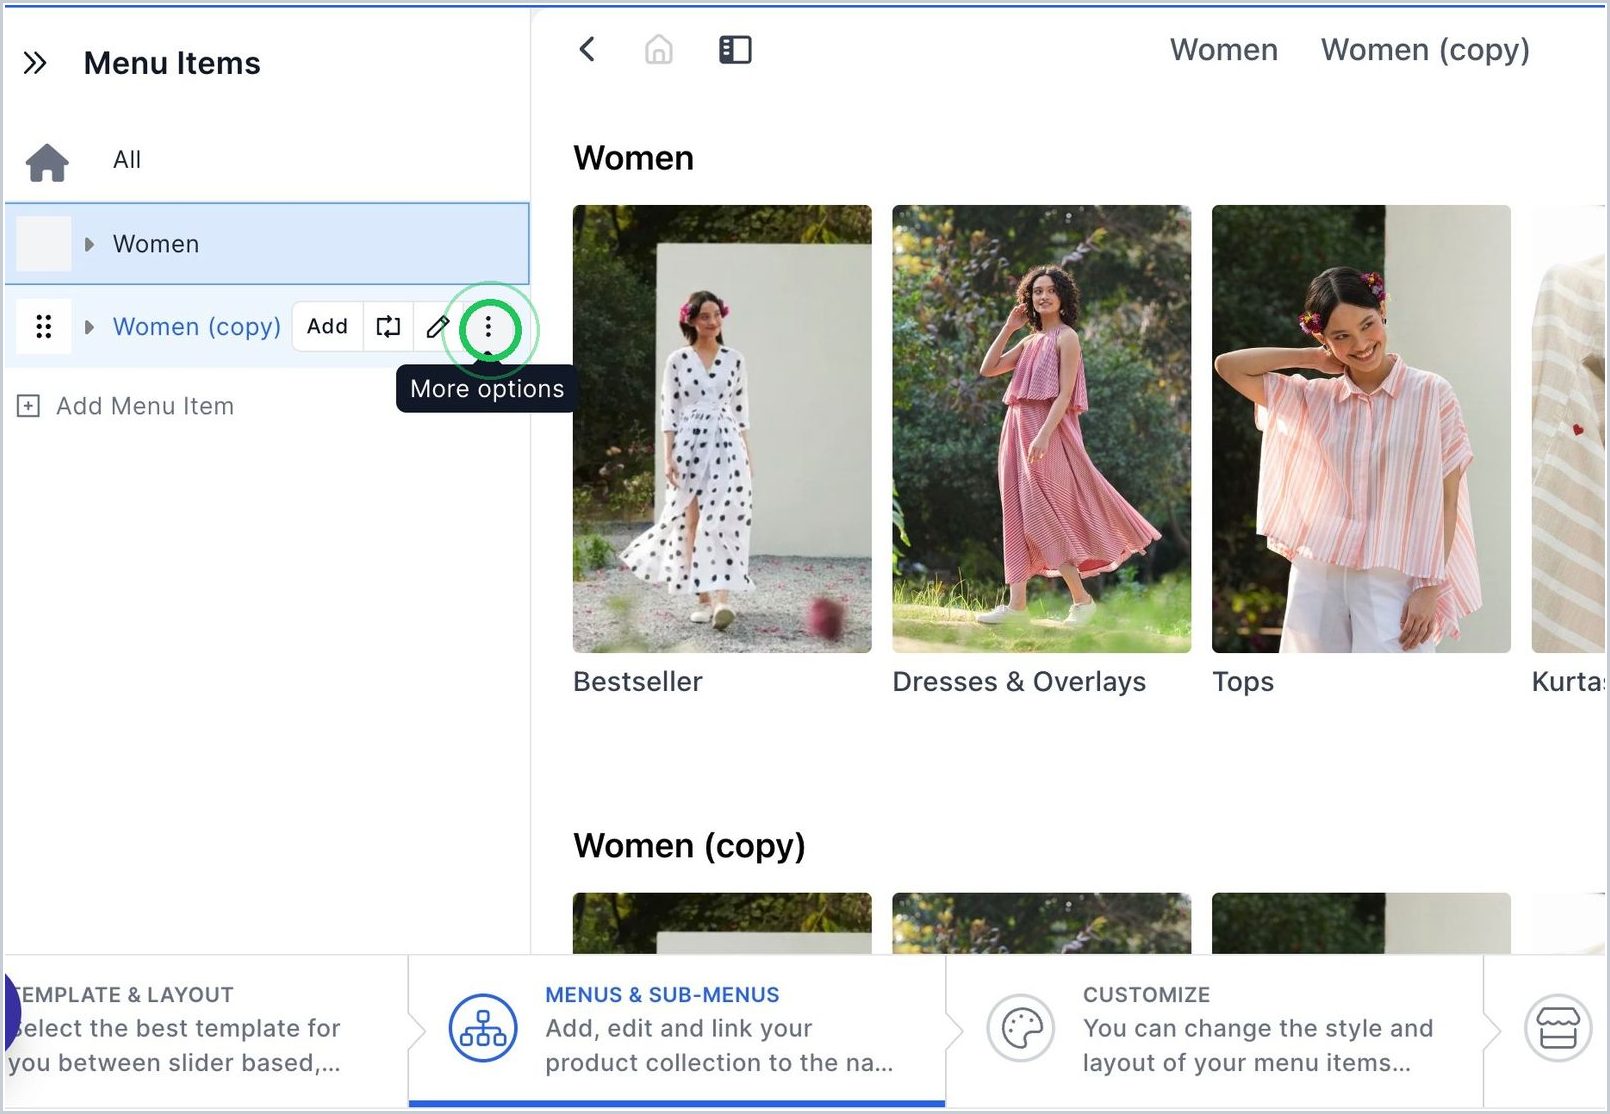1610x1114 pixels.
Task: Collapse the Menu Items panel with the double chevron
Action: (x=35, y=63)
